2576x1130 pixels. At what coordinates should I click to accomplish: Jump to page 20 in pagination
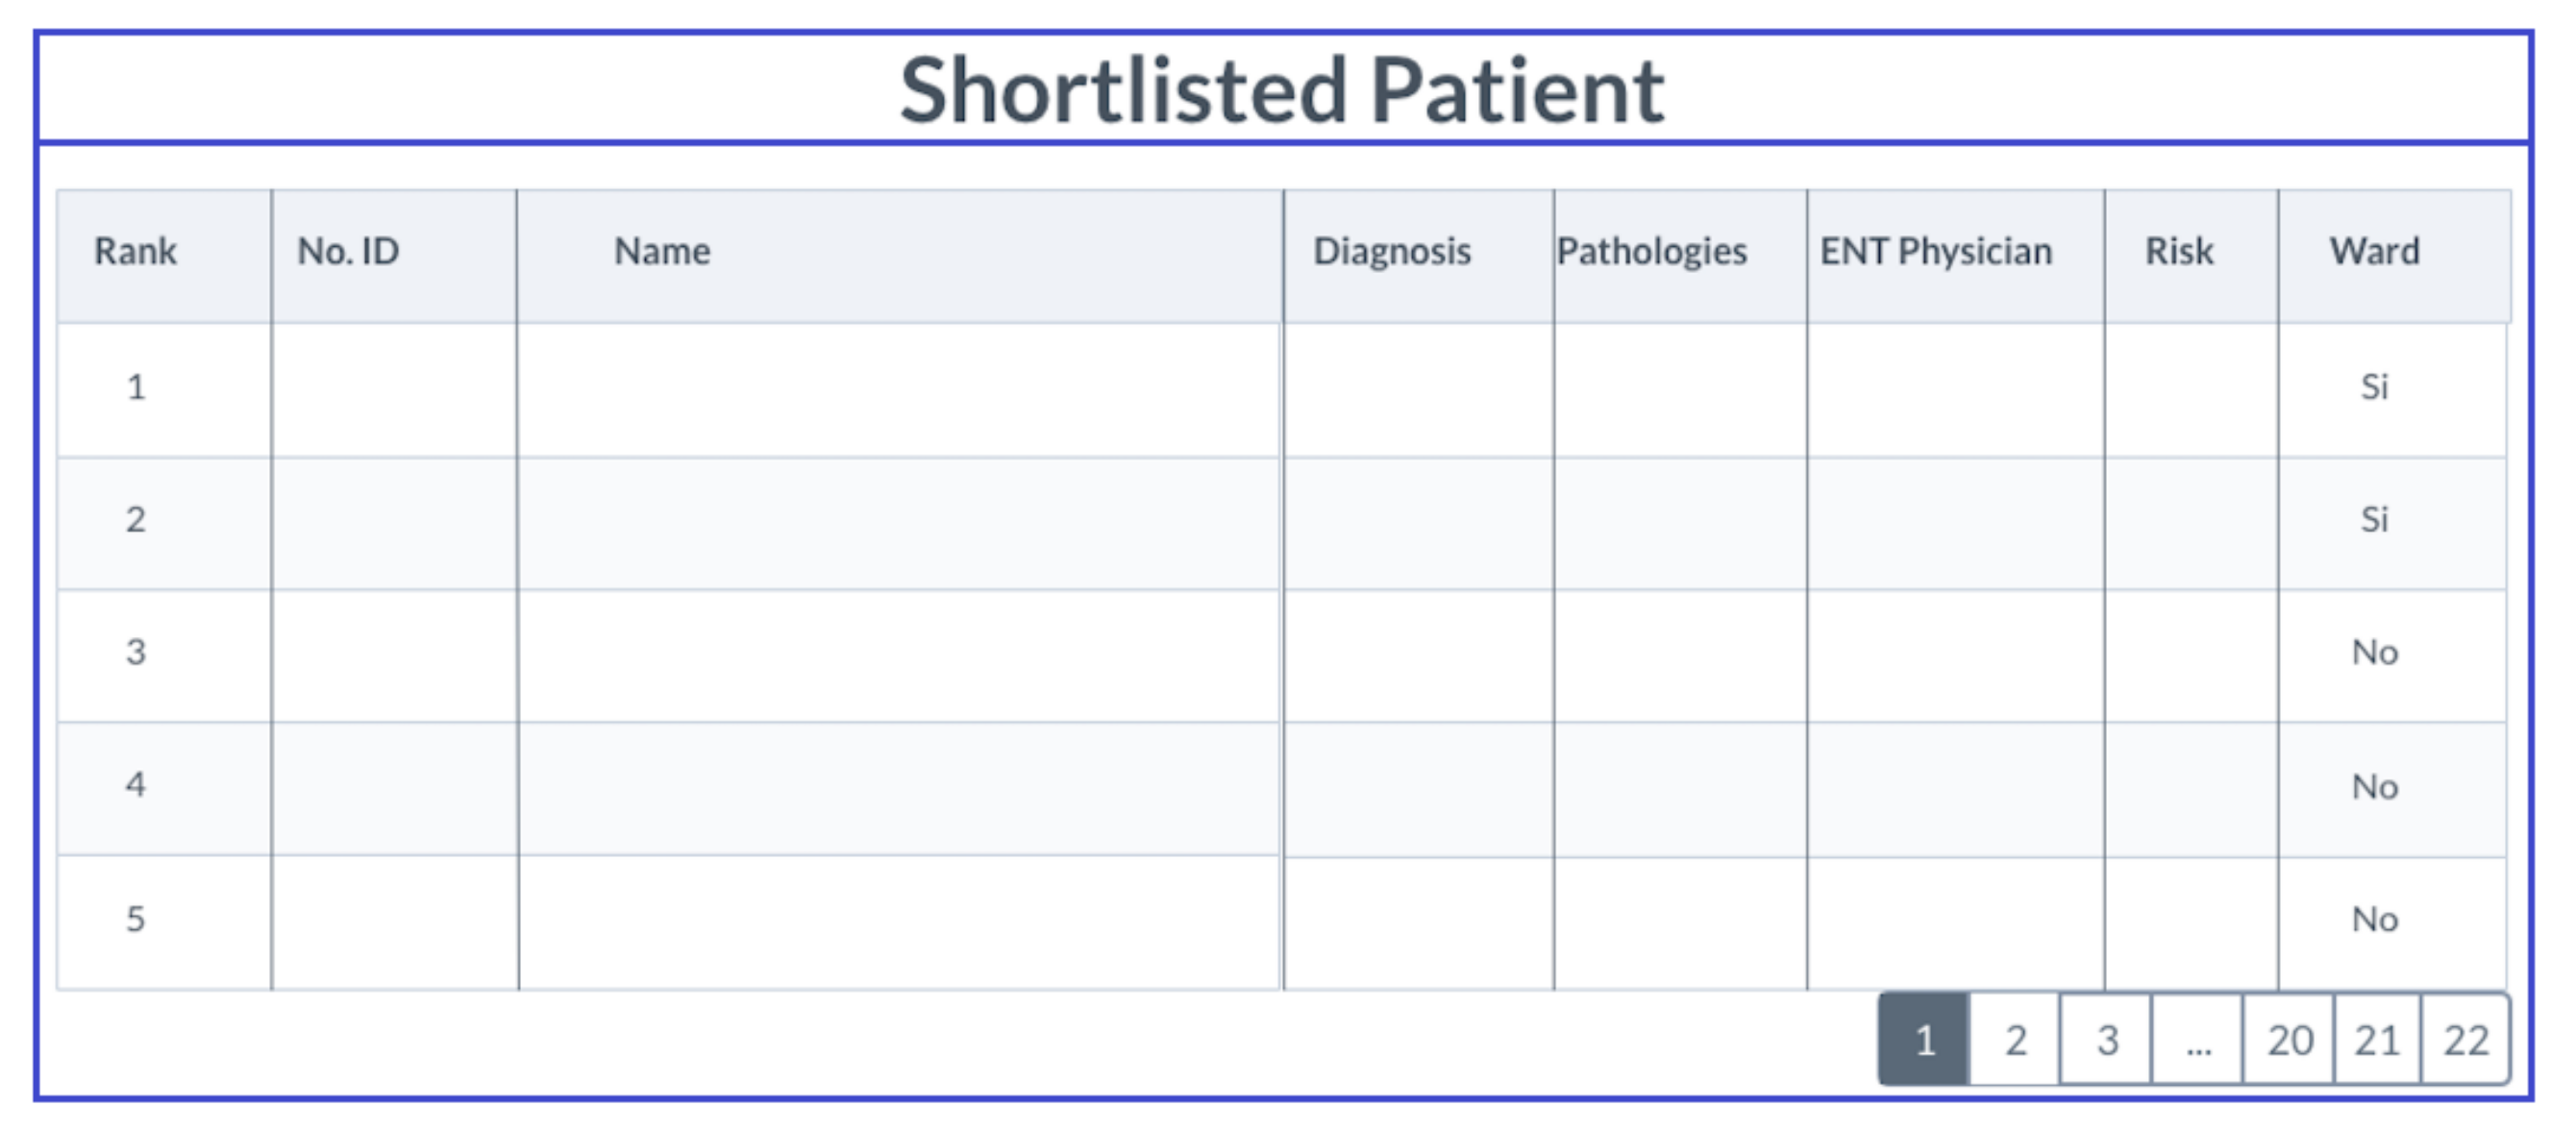(x=2289, y=1040)
